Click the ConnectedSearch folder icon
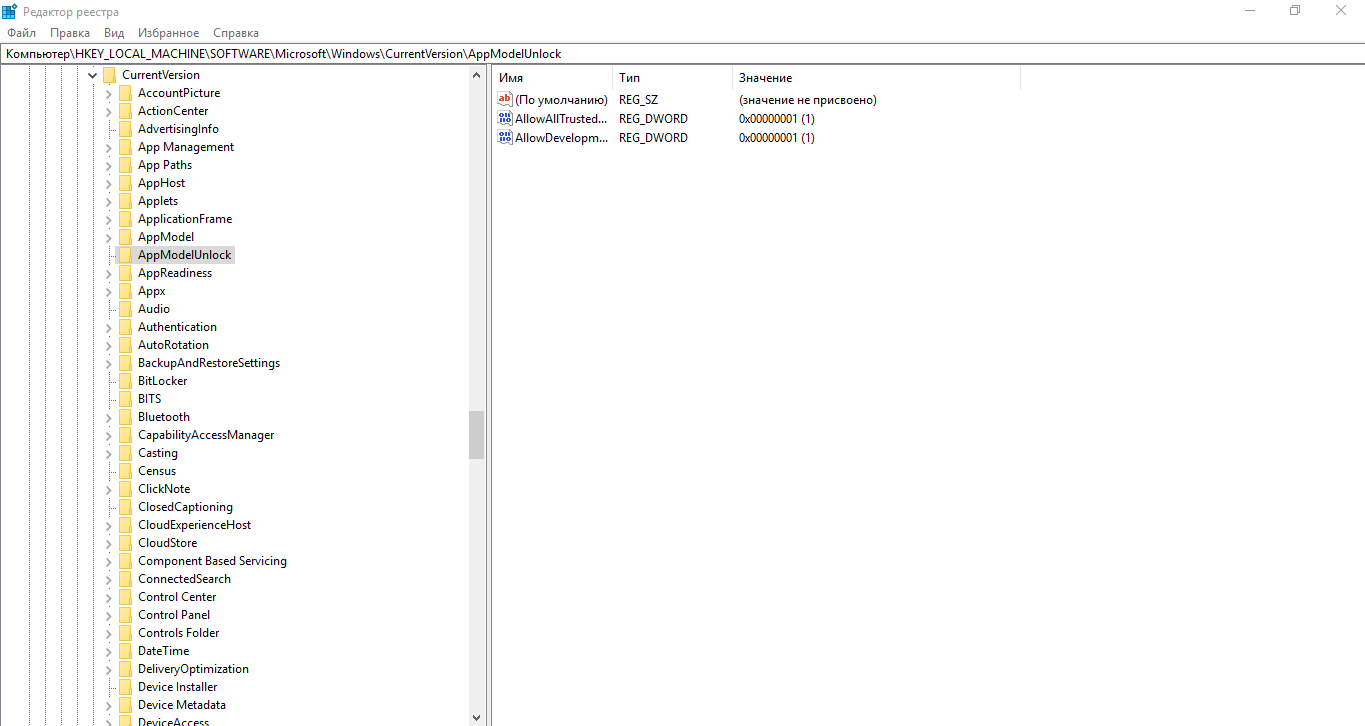Viewport: 1365px width, 726px height. [x=125, y=579]
